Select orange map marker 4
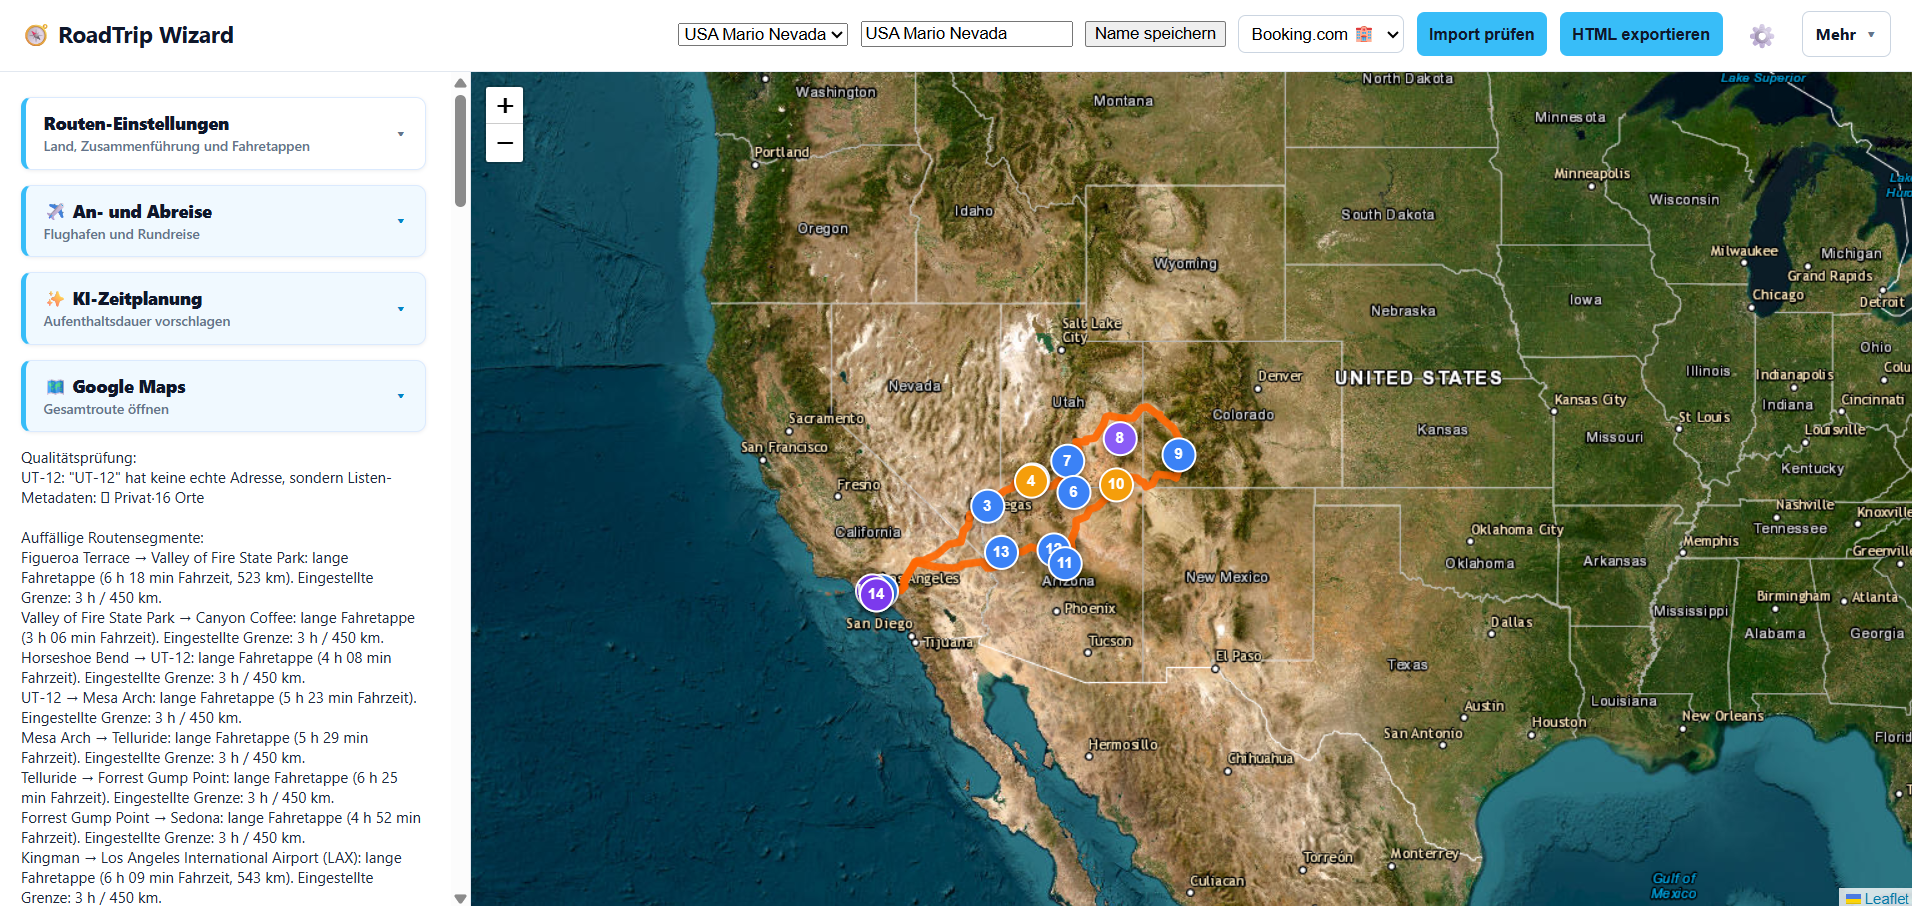This screenshot has height=906, width=1912. click(1031, 481)
